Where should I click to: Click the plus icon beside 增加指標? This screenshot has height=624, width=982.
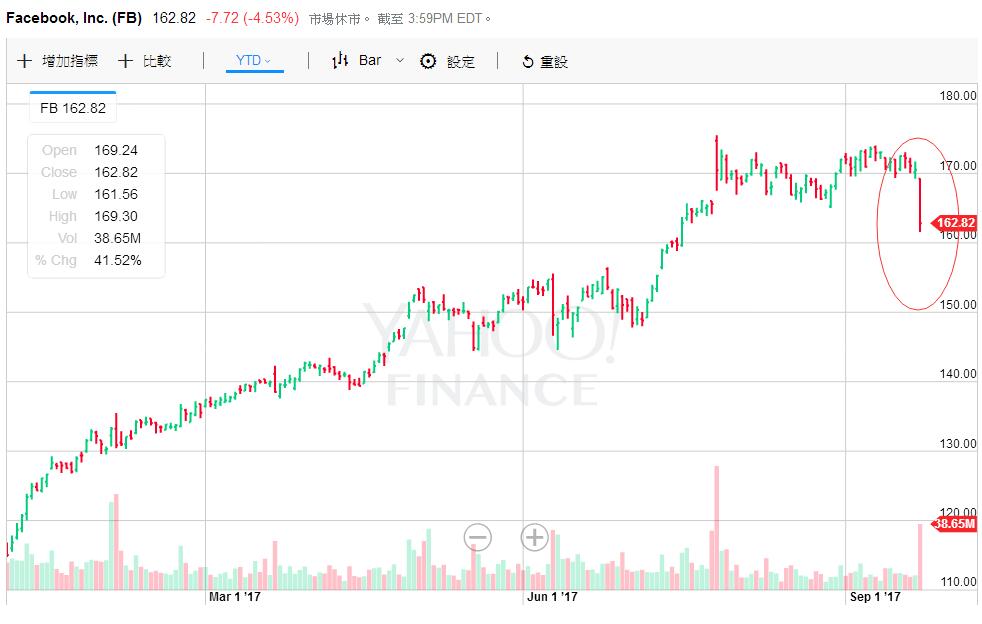[x=25, y=61]
